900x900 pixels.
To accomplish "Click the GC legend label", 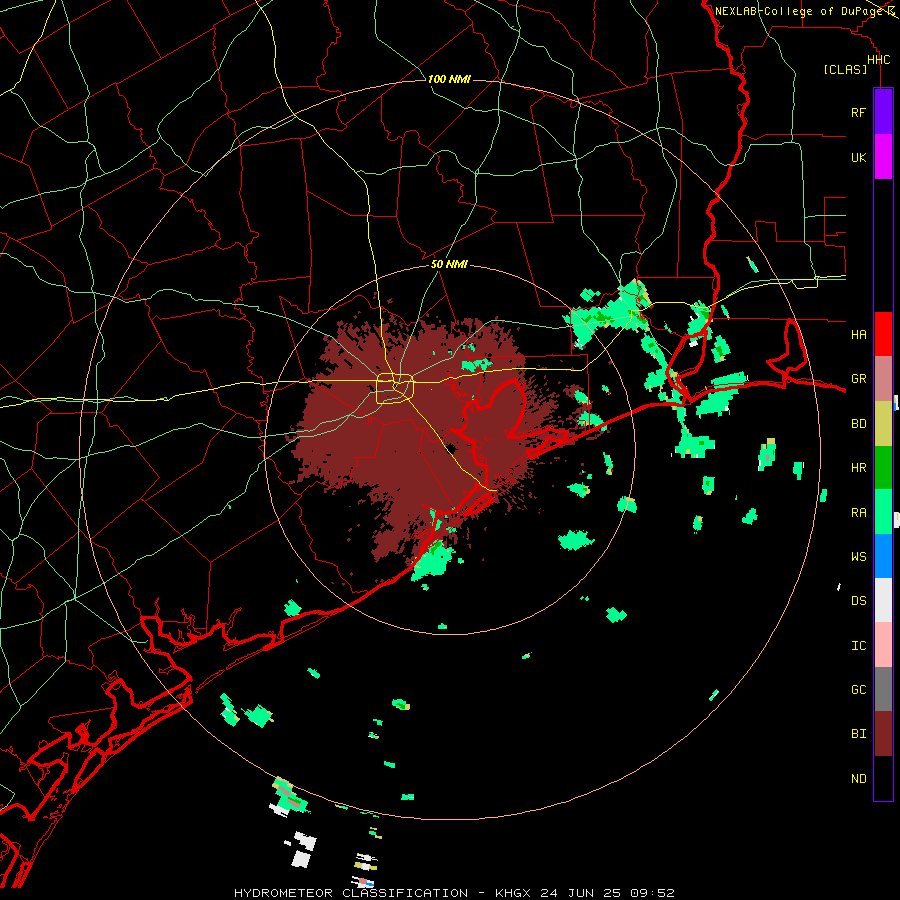I will (x=858, y=690).
